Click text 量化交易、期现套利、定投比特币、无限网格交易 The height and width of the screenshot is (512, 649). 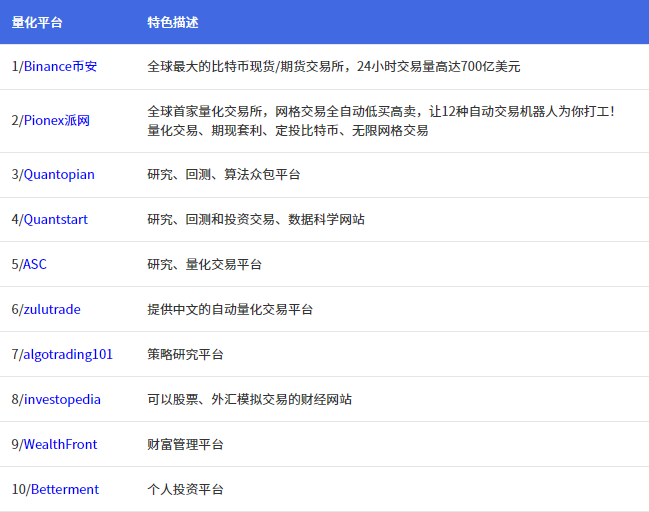pyautogui.click(x=288, y=131)
